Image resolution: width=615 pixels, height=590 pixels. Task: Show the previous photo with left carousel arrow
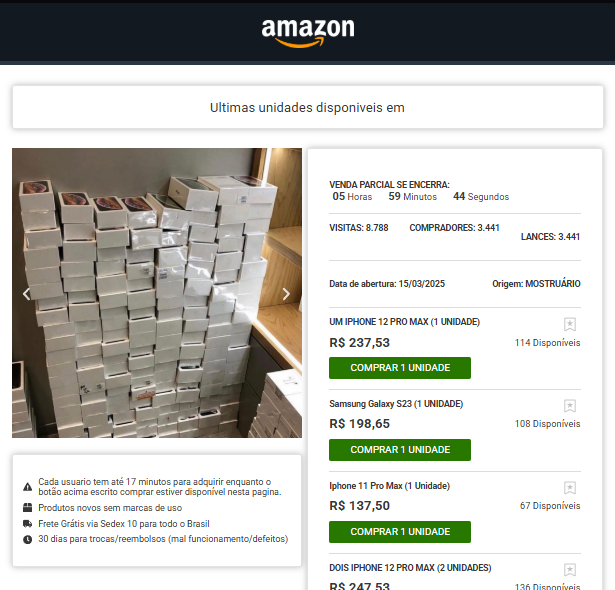tap(26, 294)
